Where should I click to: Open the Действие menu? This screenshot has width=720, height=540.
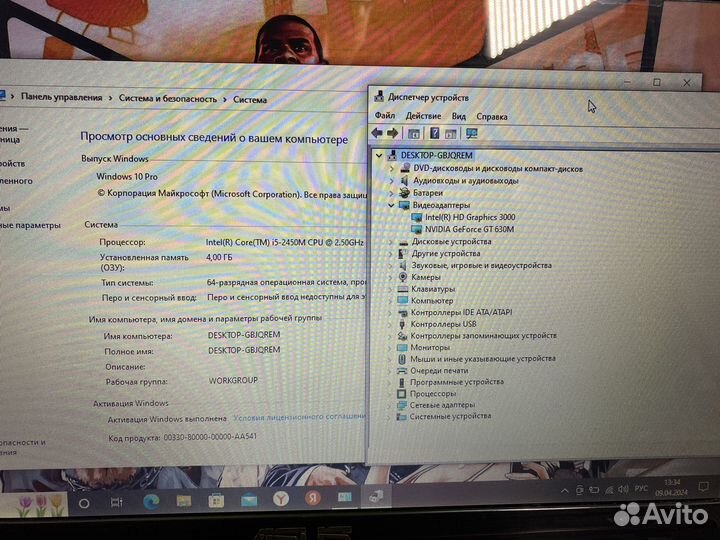pyautogui.click(x=423, y=117)
